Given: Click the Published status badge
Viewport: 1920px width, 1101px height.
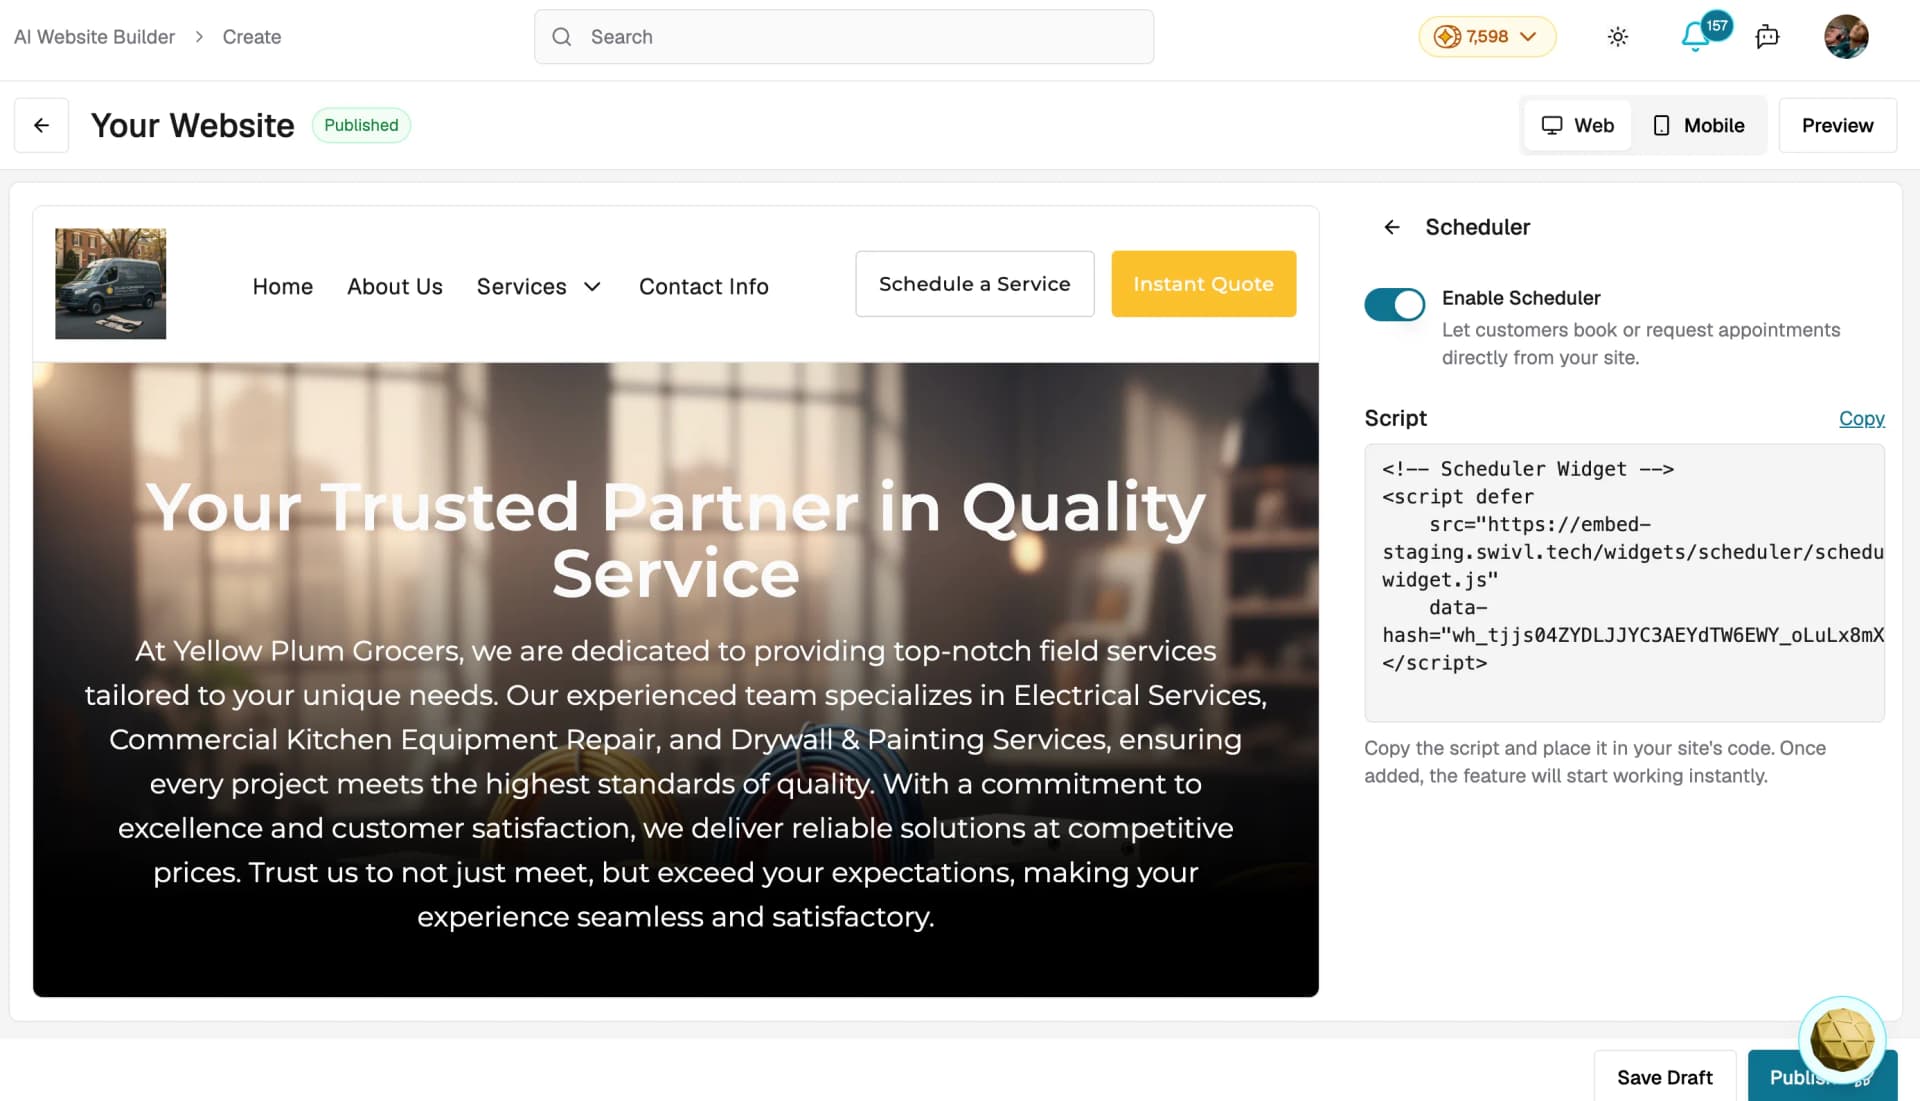Looking at the screenshot, I should (x=361, y=125).
